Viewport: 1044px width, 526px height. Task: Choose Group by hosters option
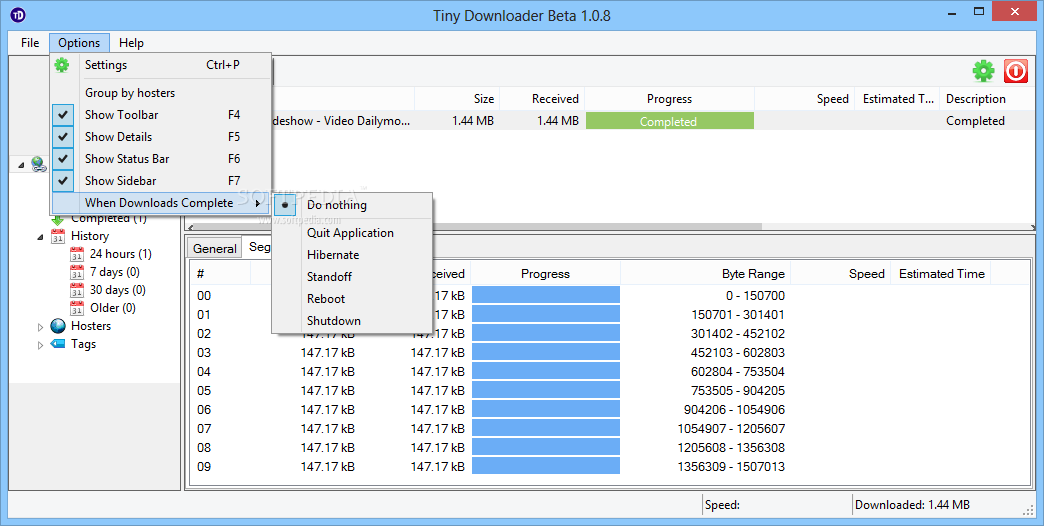click(x=161, y=93)
